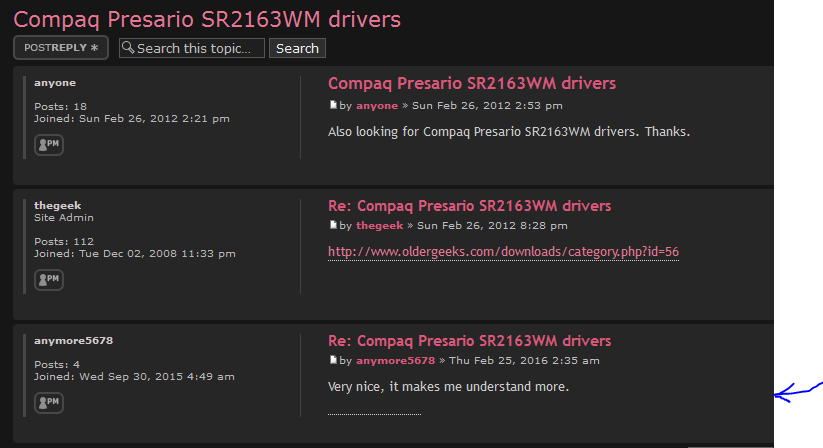Viewport: 823px width, 448px height.
Task: Click 'Posts: 18' text
Action: pyautogui.click(x=60, y=106)
